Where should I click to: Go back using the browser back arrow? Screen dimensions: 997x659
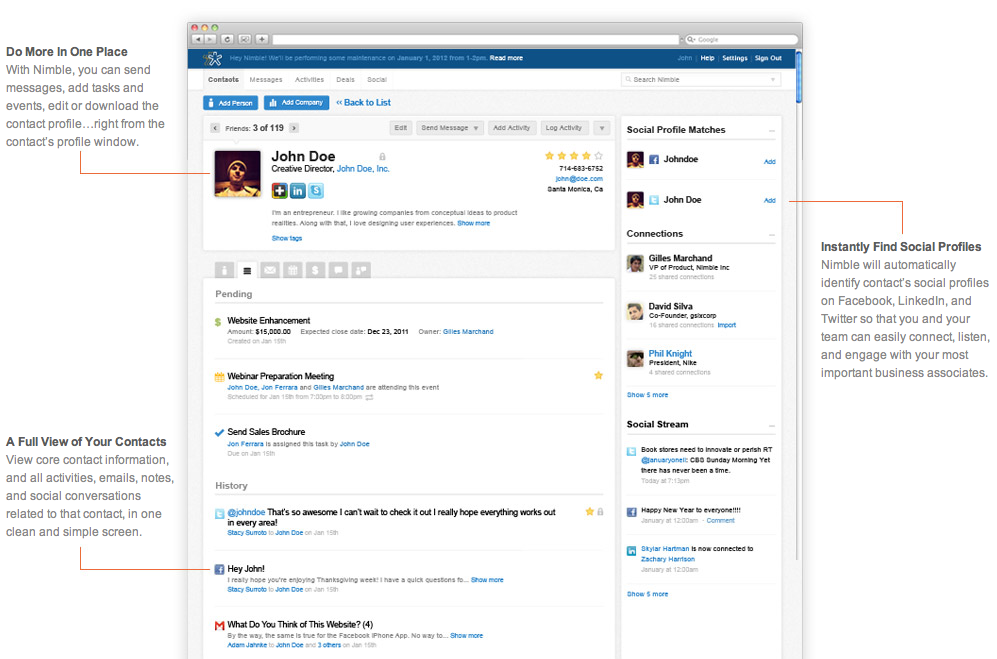tap(198, 39)
